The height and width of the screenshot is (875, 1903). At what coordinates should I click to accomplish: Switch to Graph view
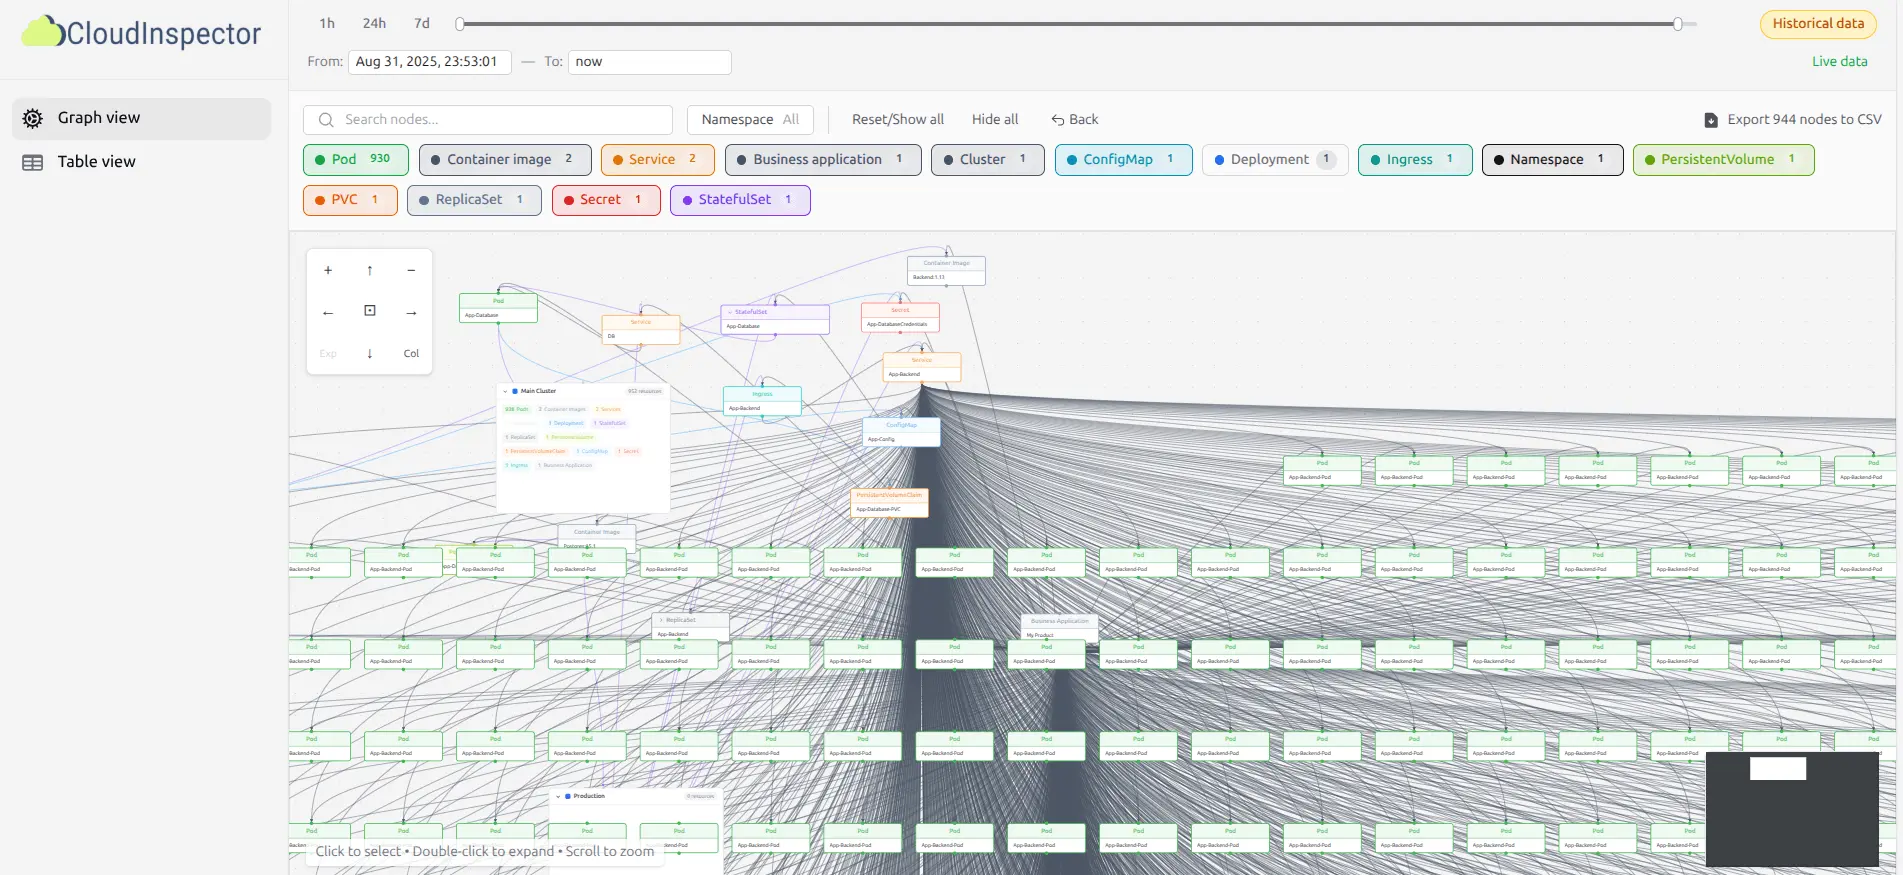142,118
